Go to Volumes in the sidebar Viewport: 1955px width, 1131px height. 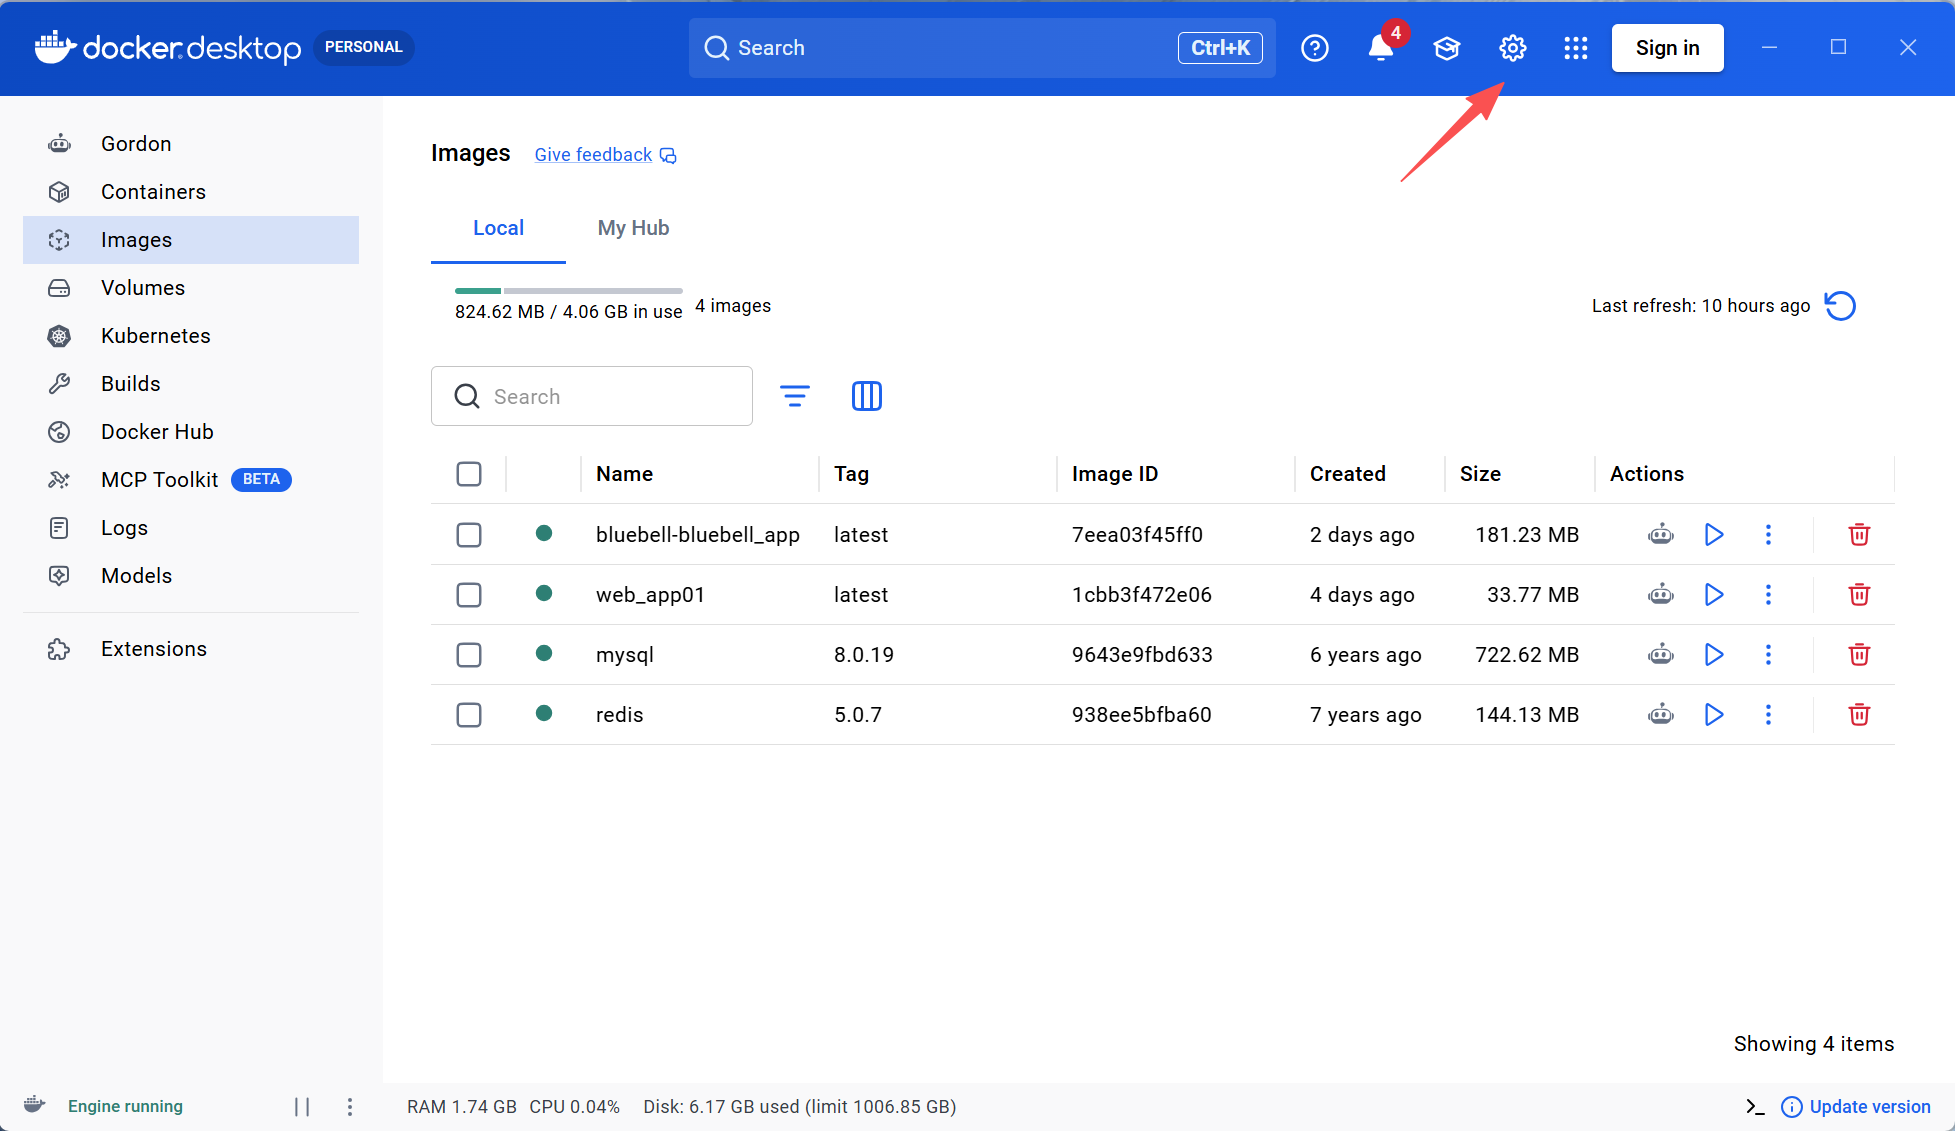pyautogui.click(x=191, y=288)
